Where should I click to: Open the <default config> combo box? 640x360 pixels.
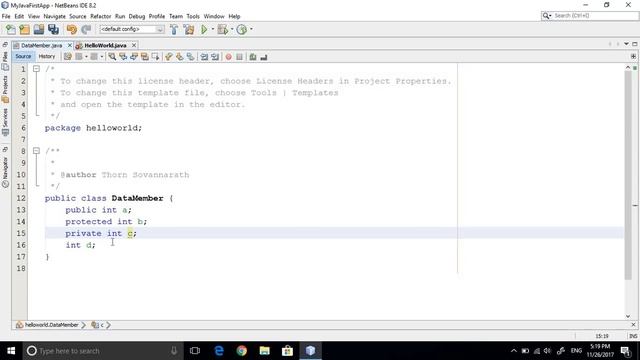click(132, 29)
